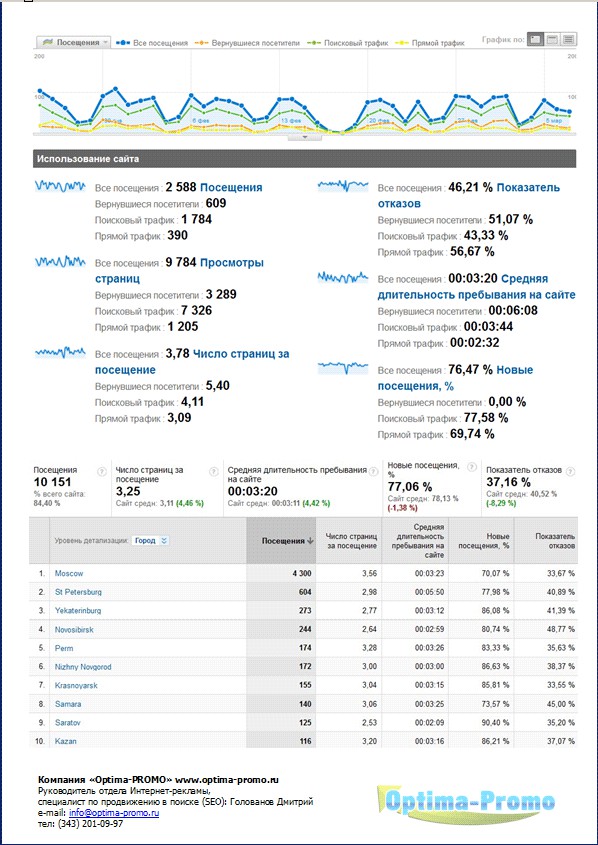Click the 3,20 pages value for Kazan
The width and height of the screenshot is (598, 845).
click(x=370, y=741)
